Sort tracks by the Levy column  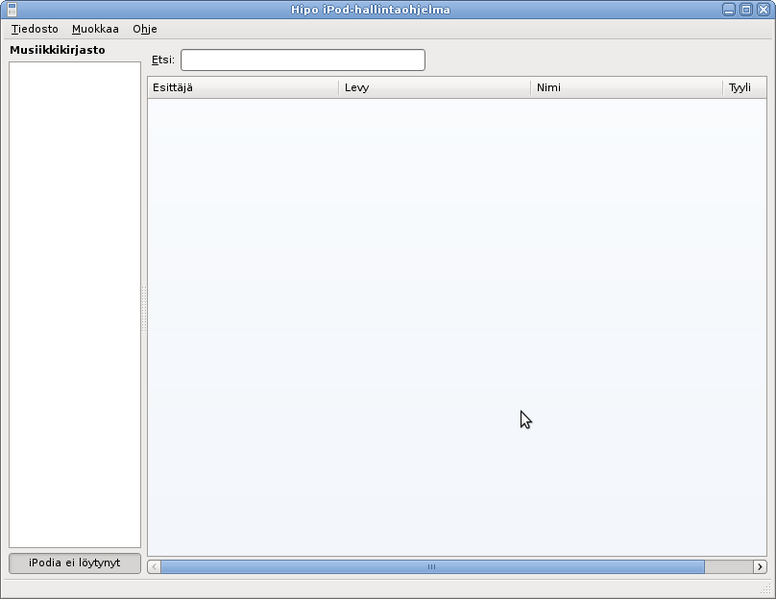click(x=435, y=88)
